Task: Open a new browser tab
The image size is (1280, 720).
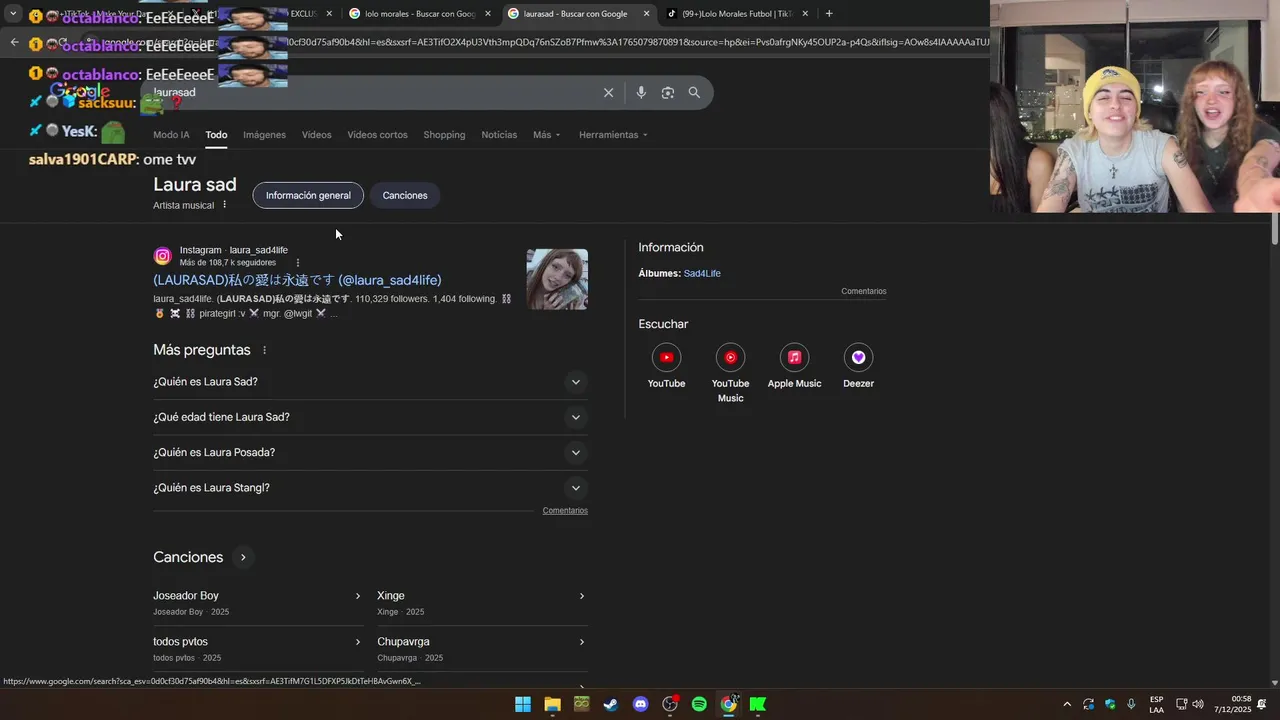Action: click(x=829, y=14)
